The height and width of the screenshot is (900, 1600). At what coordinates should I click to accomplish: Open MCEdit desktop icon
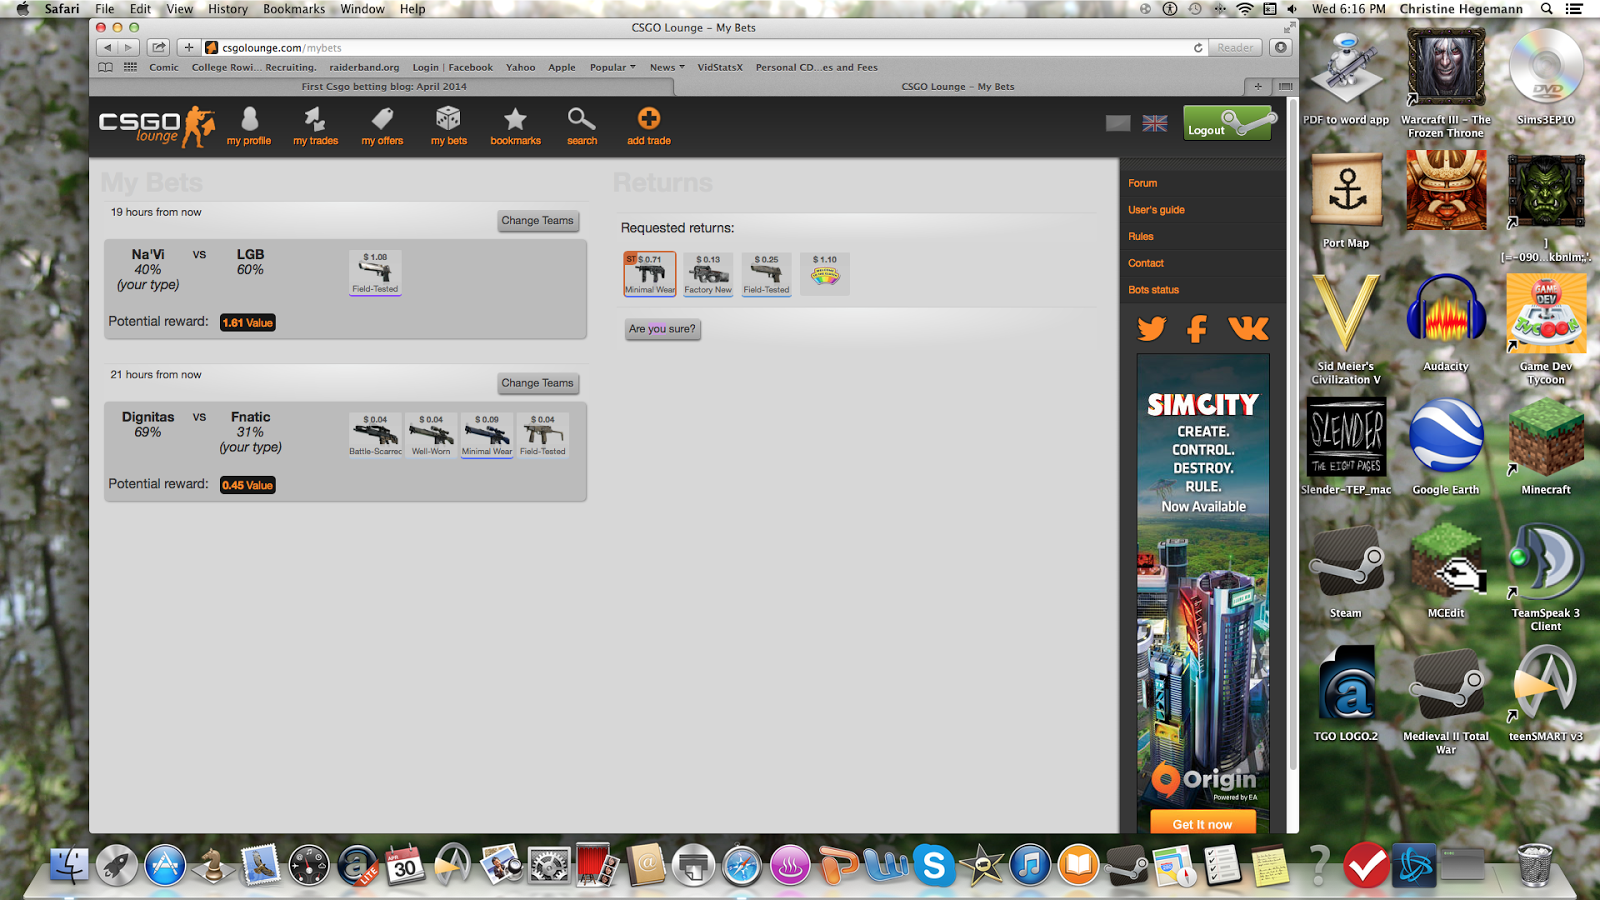click(1446, 571)
